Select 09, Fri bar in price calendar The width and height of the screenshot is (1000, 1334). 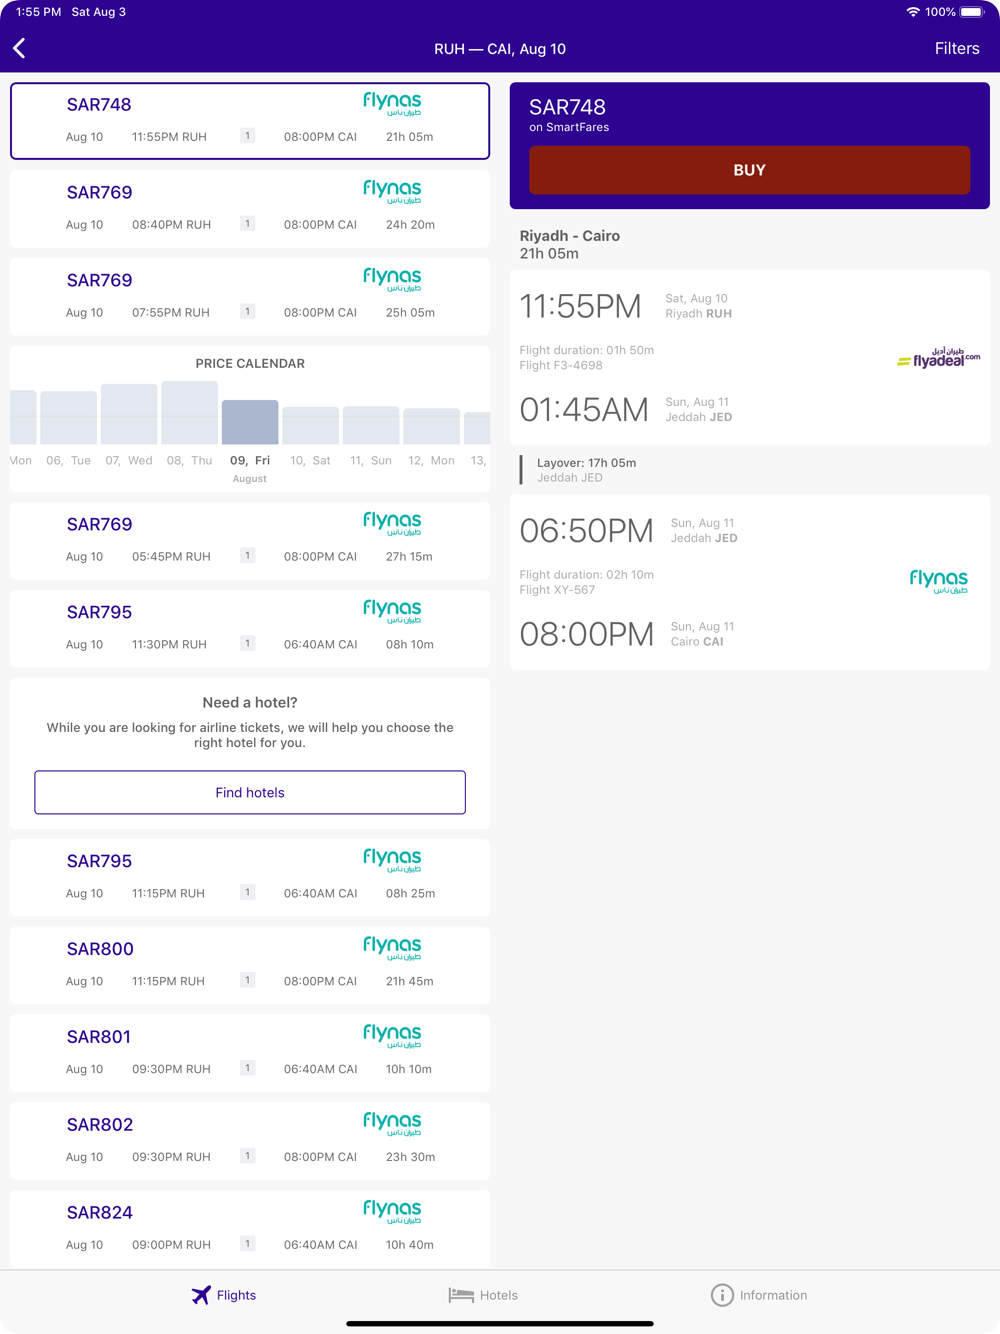250,422
